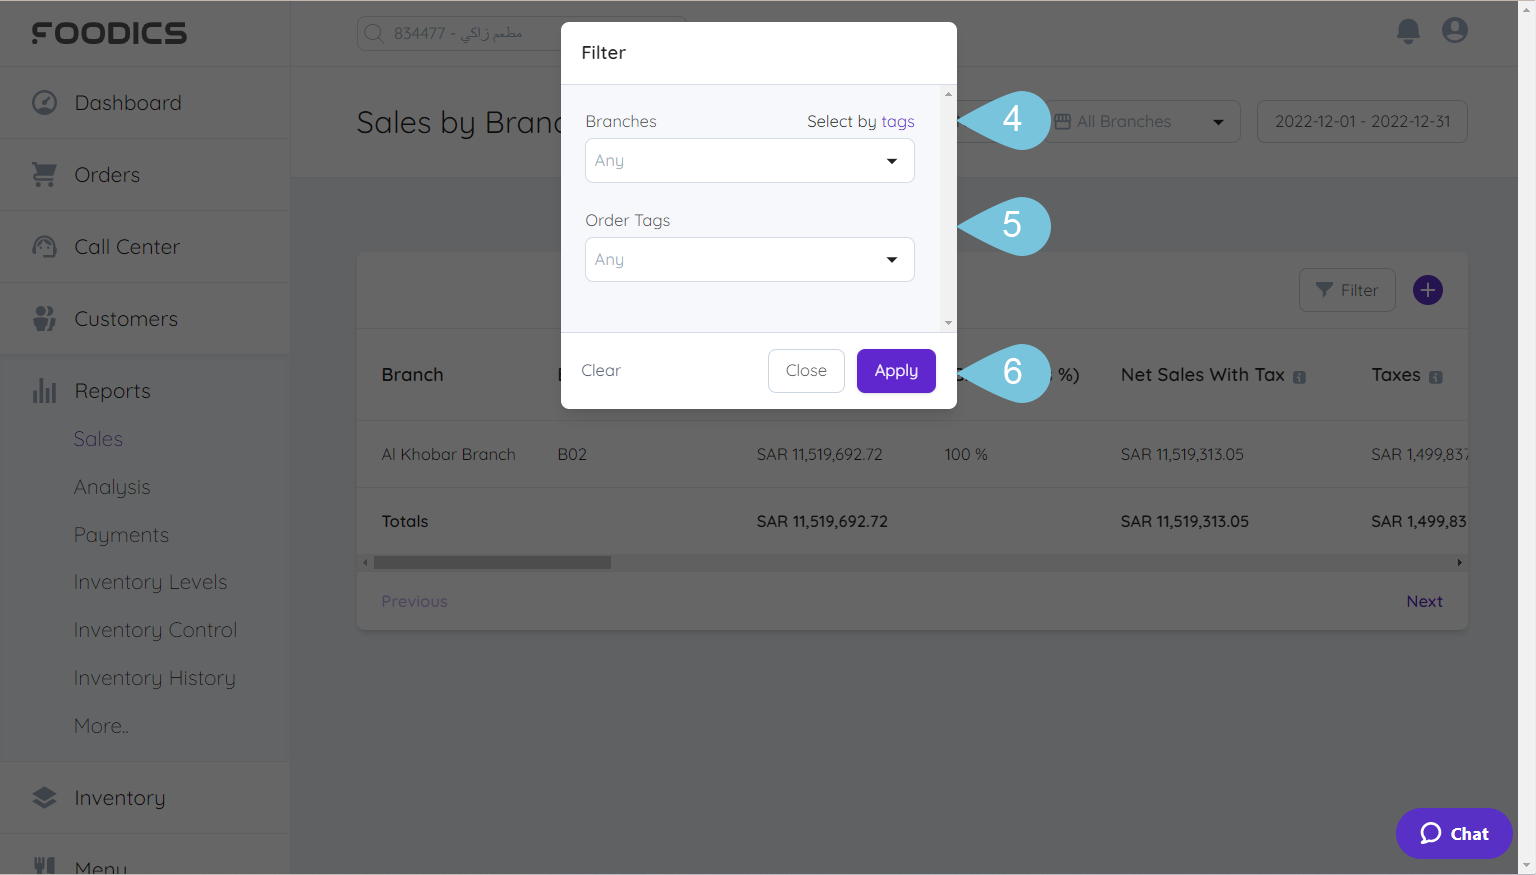
Task: Click the purple plus icon to add a report
Action: [1427, 290]
